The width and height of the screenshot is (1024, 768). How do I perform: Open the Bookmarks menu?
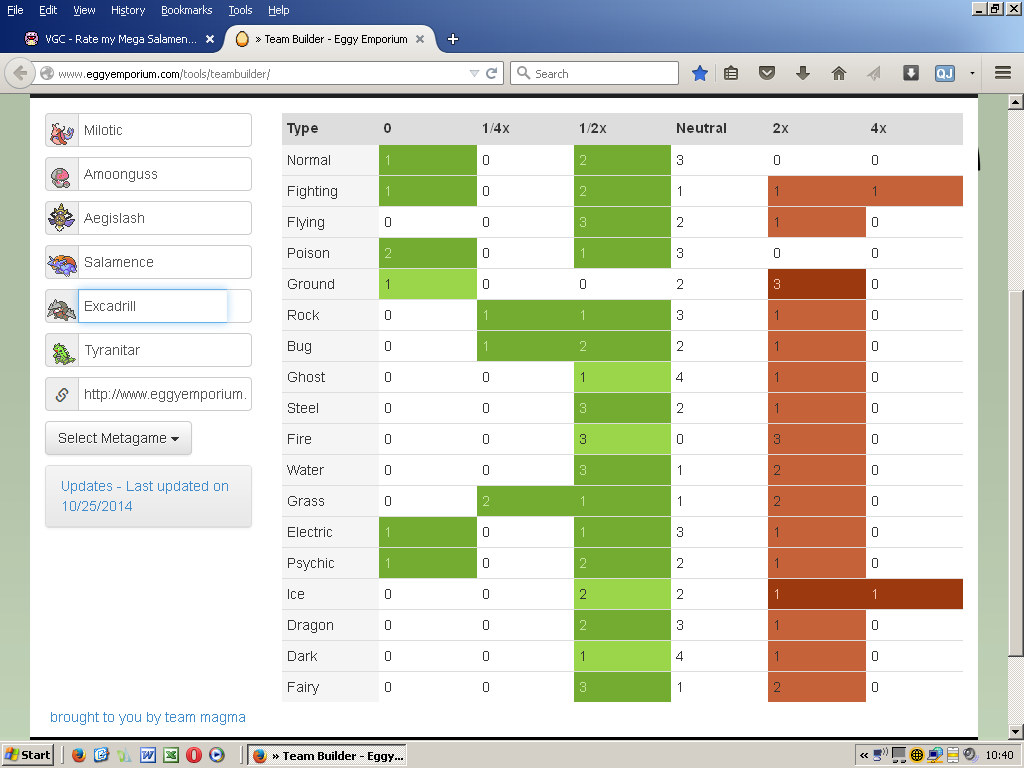[187, 10]
